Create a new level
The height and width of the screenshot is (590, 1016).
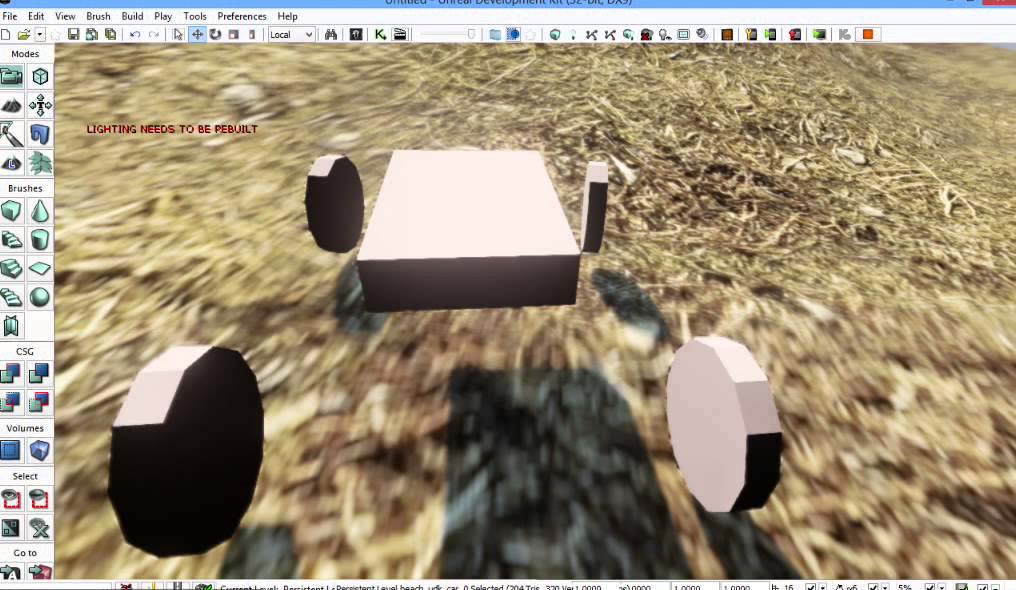tap(6, 34)
